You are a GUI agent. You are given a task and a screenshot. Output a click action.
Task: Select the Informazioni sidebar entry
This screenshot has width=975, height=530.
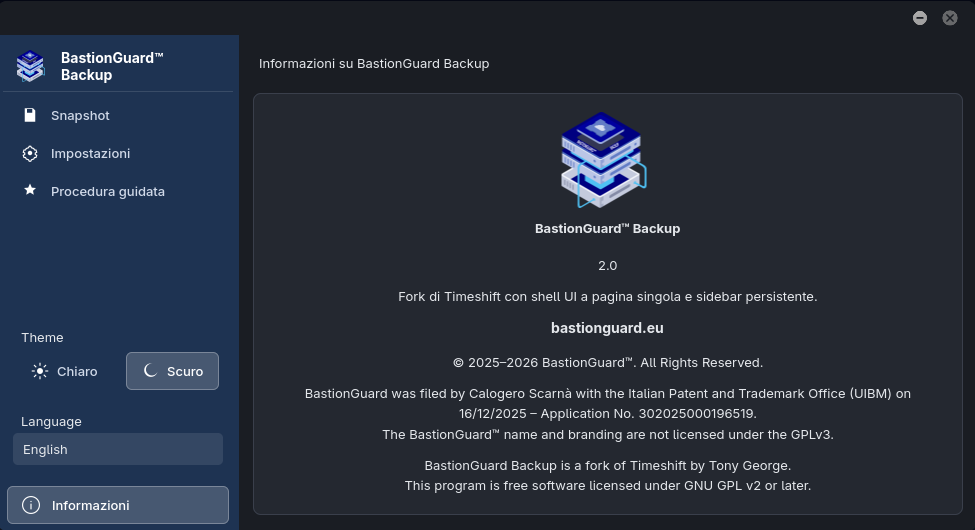(x=118, y=505)
